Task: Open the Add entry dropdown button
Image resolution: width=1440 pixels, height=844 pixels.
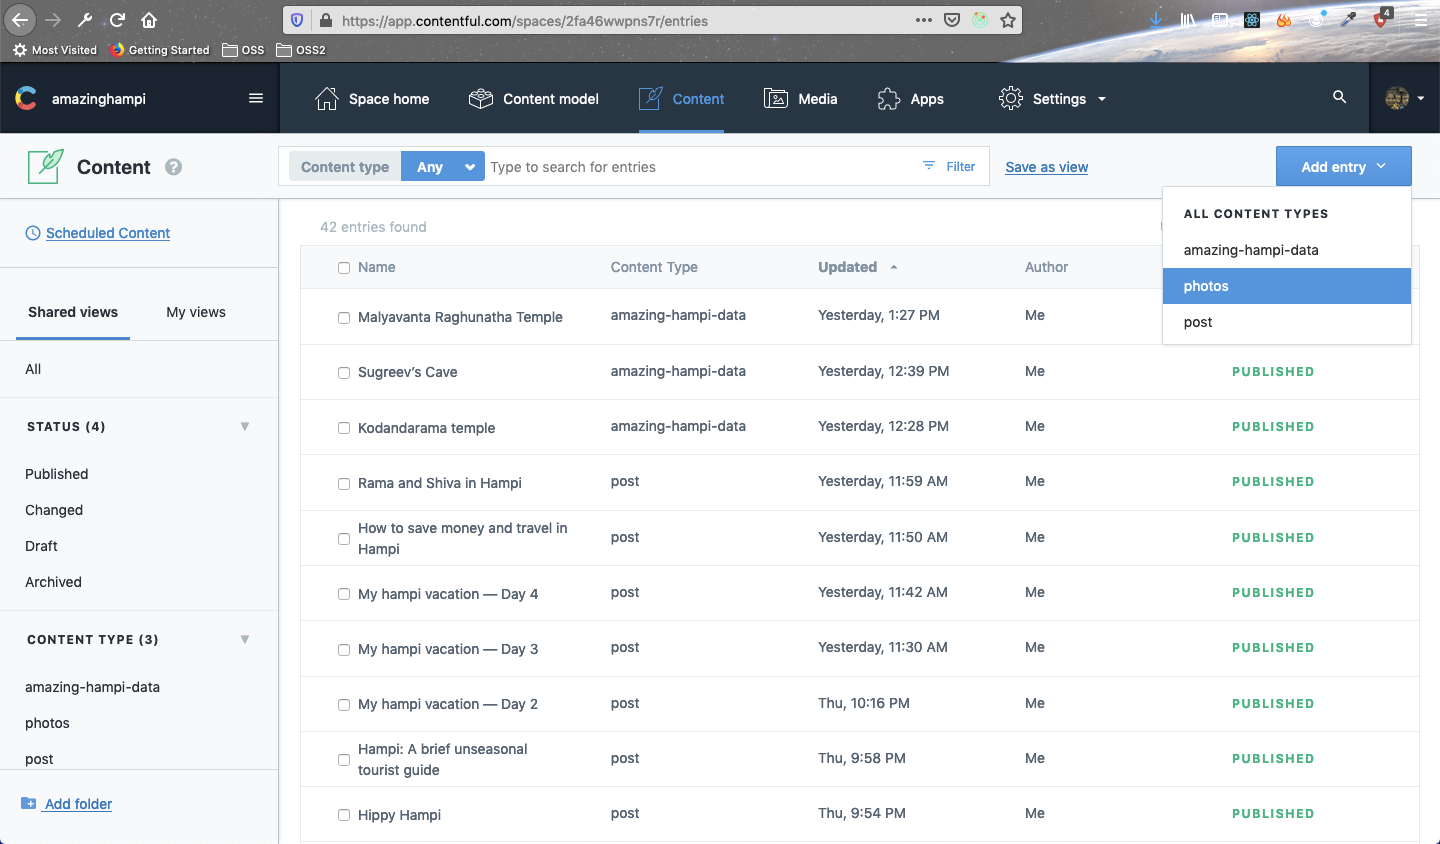Action: 1343,167
